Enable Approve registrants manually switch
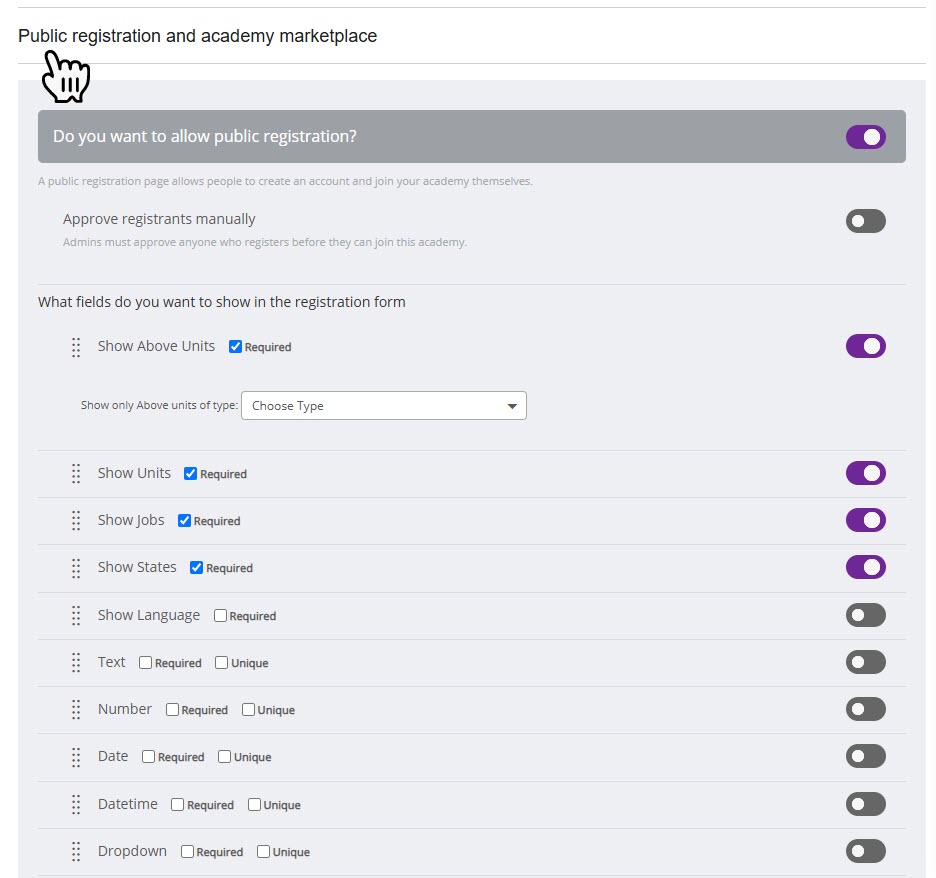 click(x=865, y=221)
